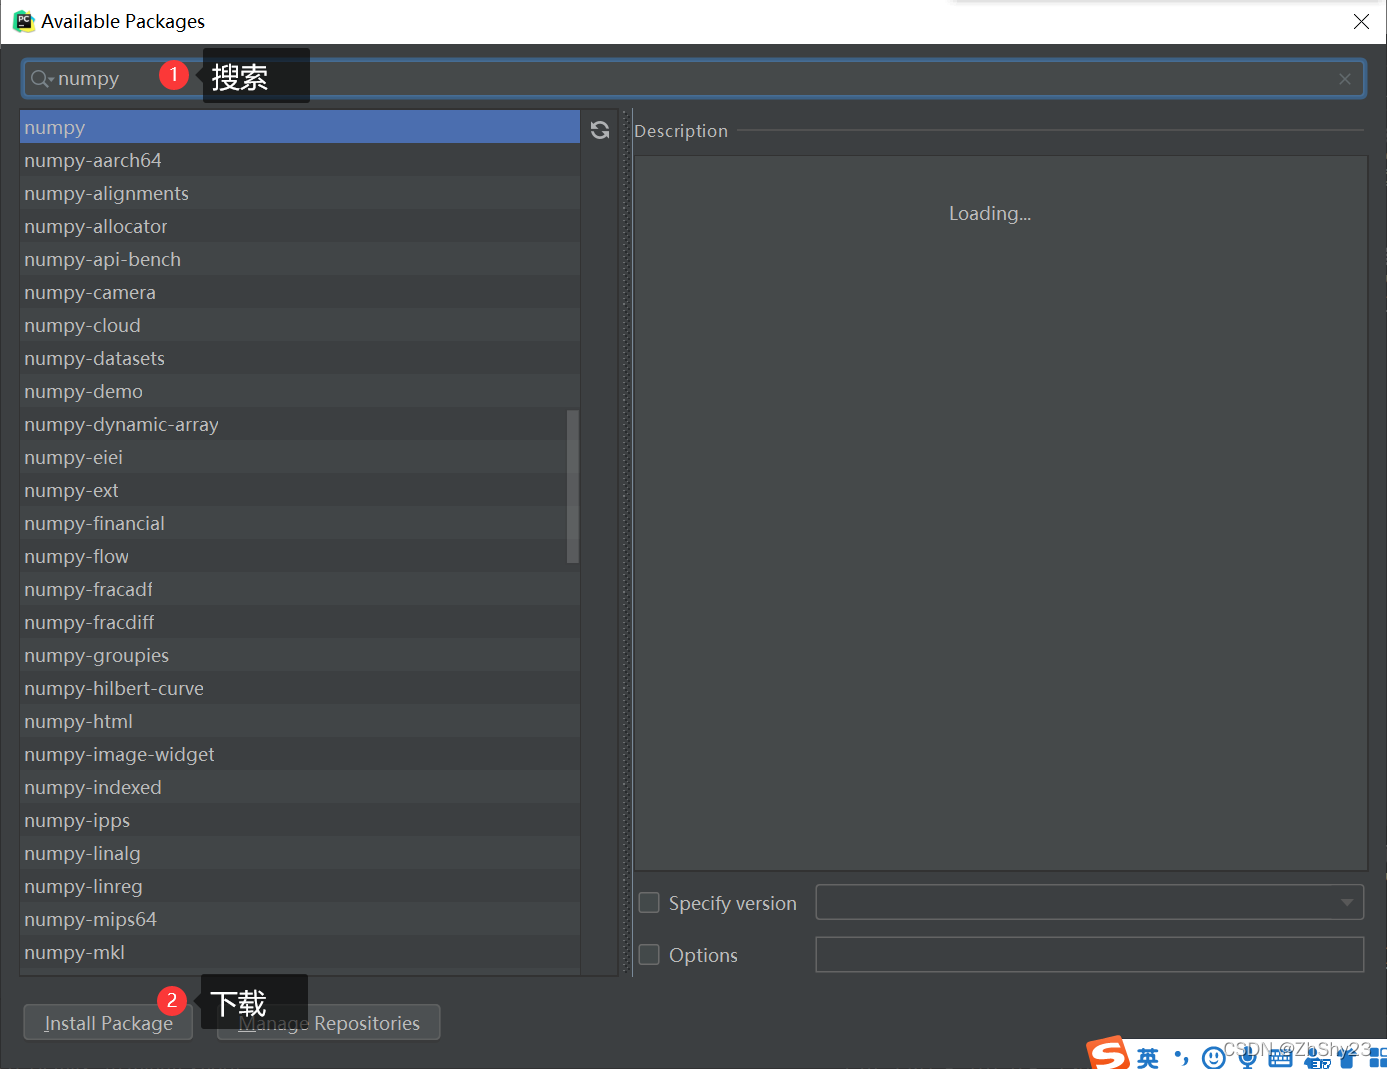Select numpy-mkl package
The height and width of the screenshot is (1069, 1387).
coord(300,952)
